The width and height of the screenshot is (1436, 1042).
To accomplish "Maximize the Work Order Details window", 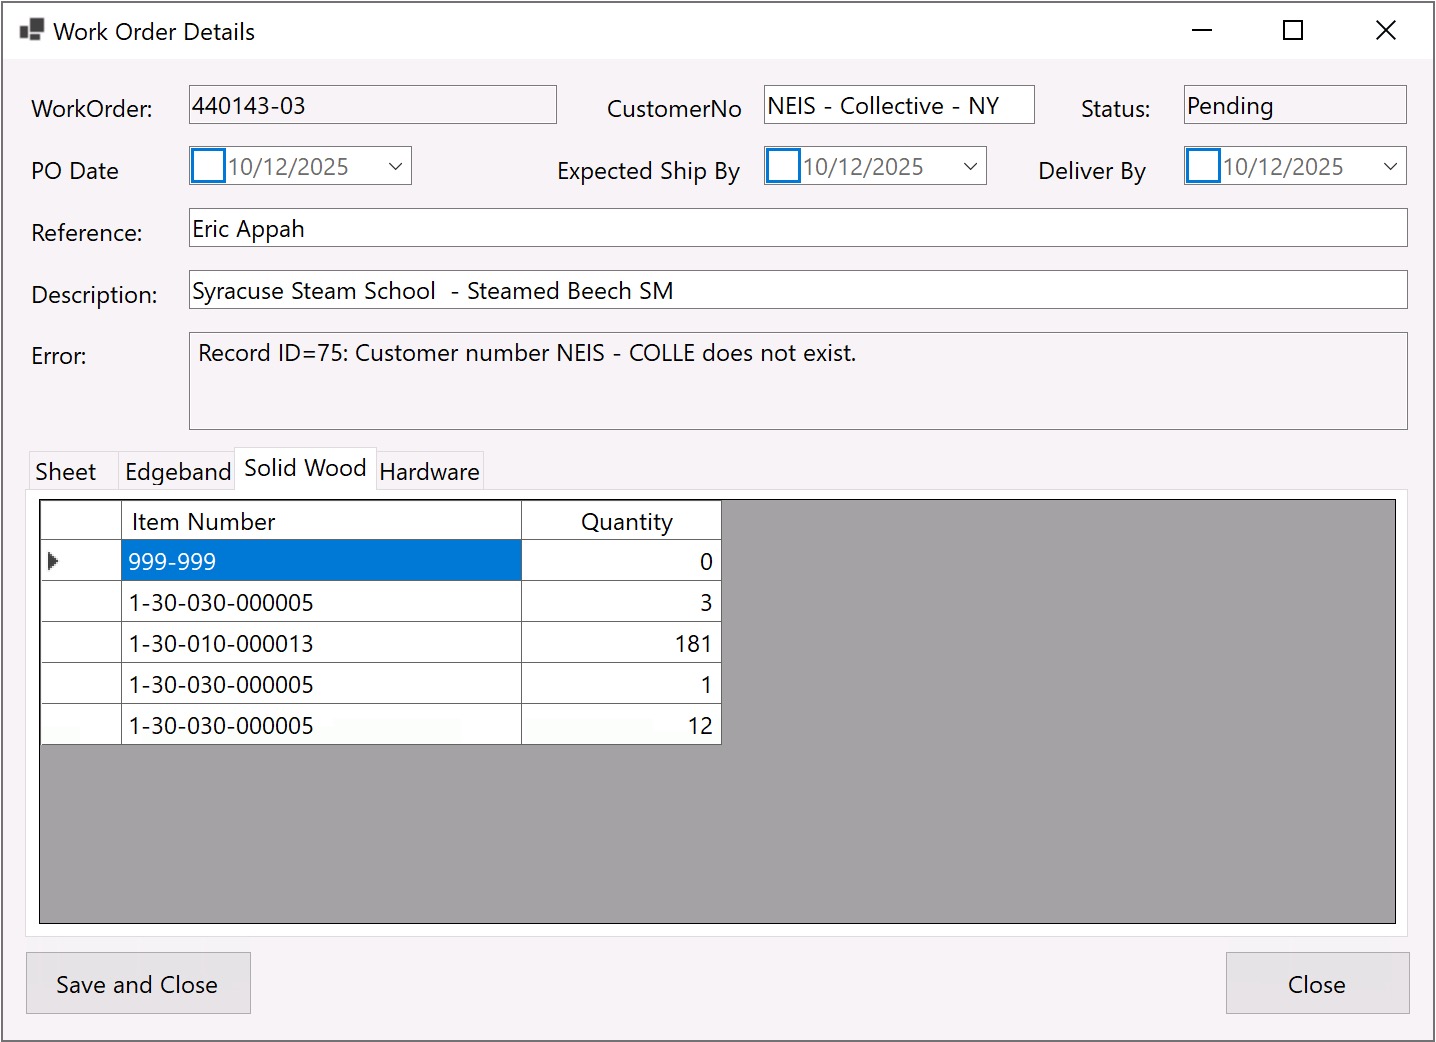I will click(1292, 31).
